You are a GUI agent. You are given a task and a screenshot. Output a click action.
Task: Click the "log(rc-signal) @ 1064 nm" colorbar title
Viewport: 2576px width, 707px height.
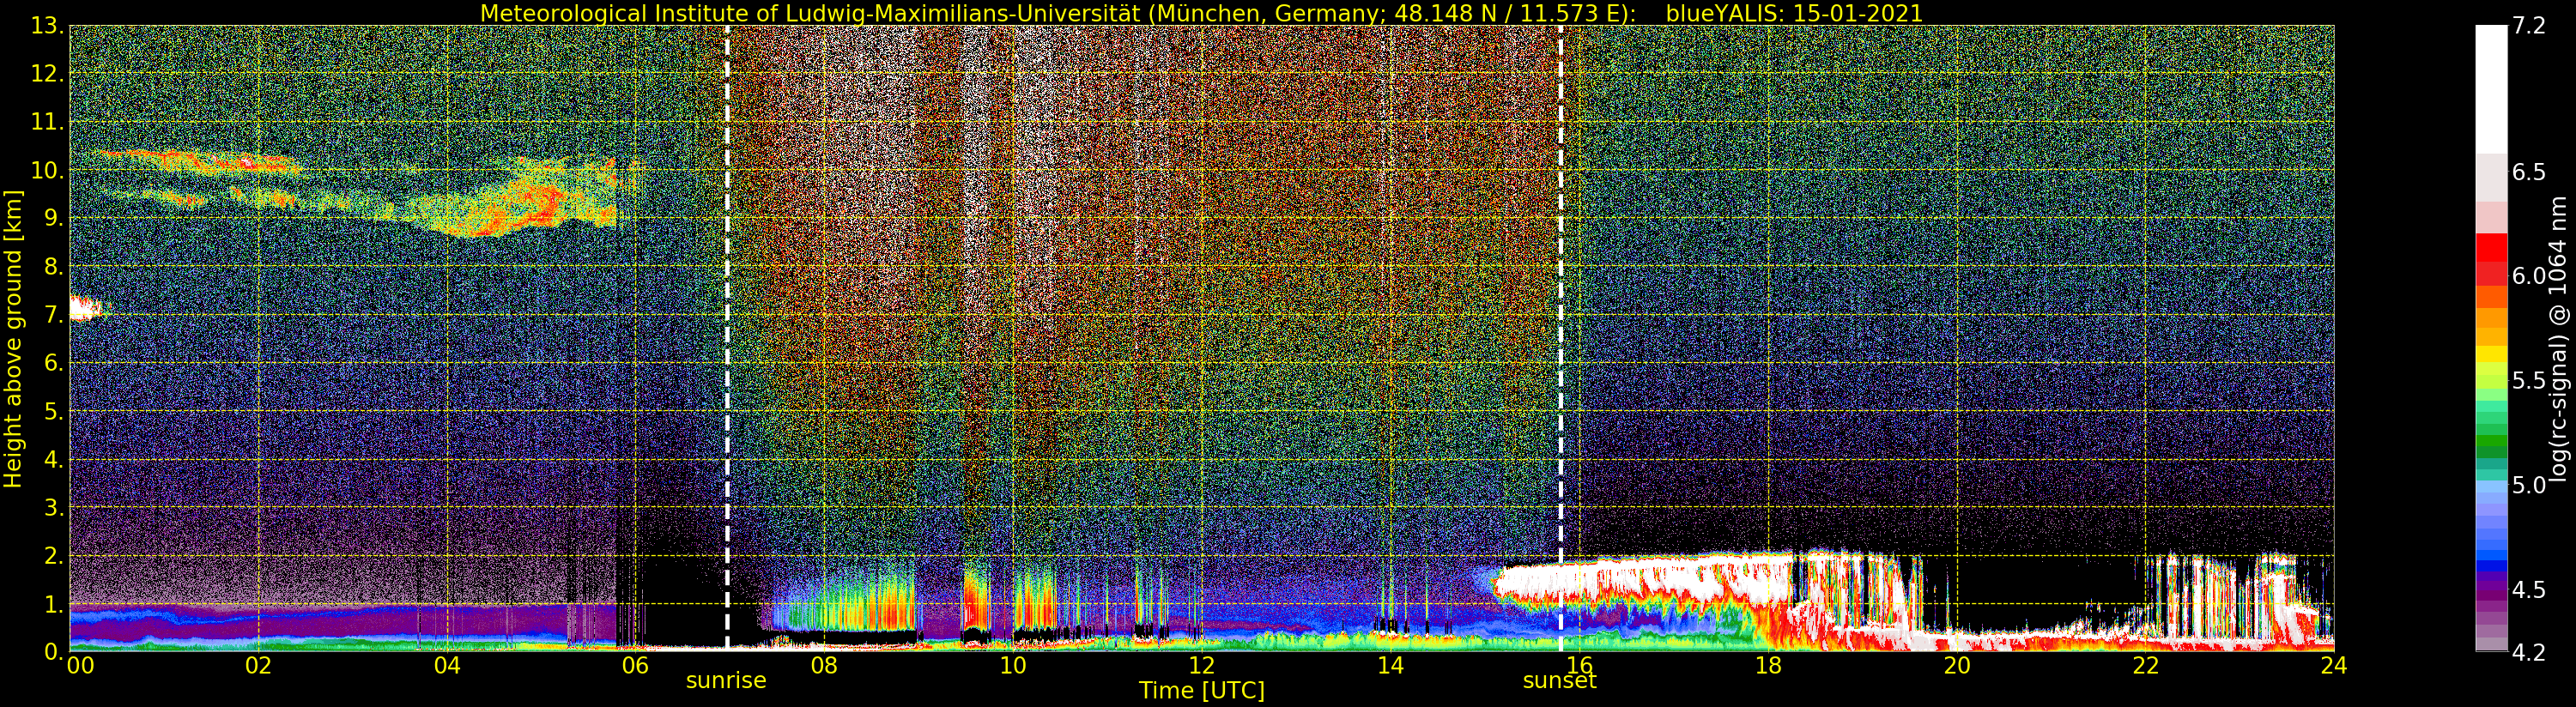pos(2558,338)
